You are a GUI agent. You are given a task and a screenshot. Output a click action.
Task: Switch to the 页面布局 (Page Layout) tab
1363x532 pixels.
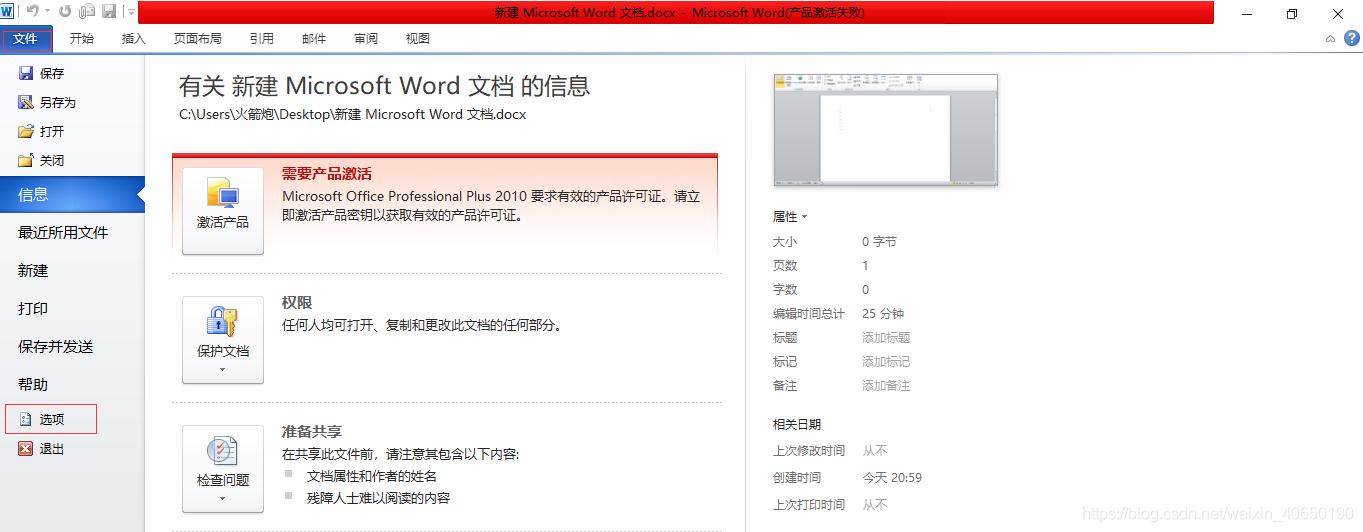tap(198, 39)
